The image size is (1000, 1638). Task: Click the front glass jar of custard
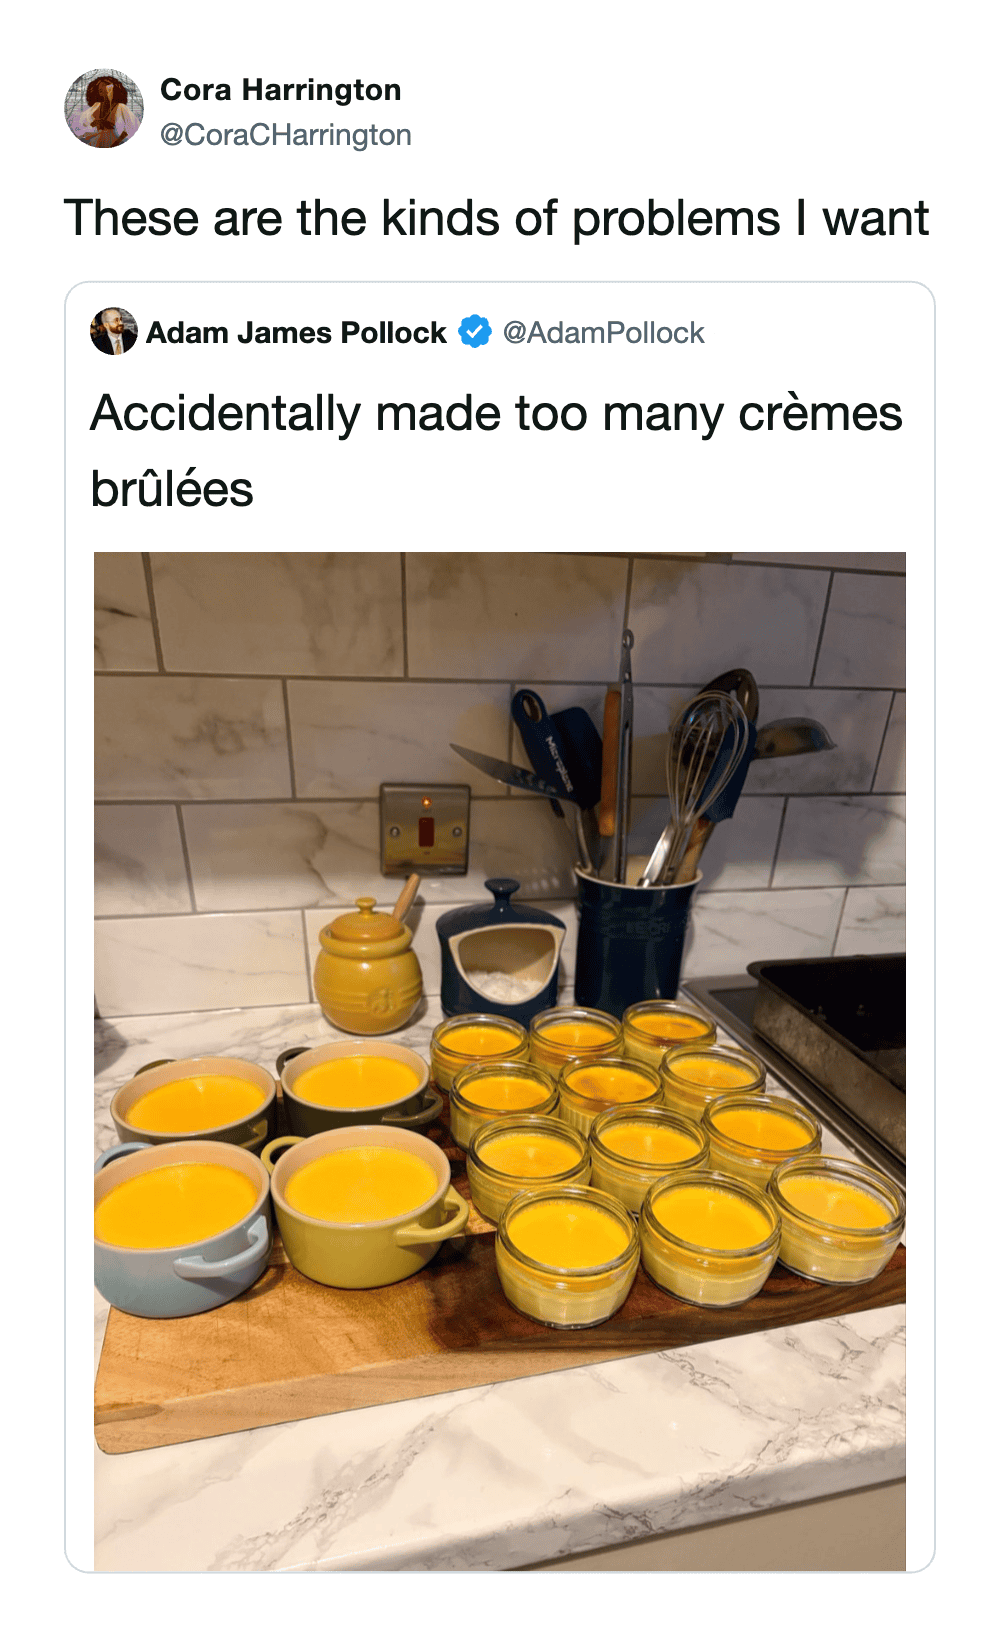pyautogui.click(x=567, y=1257)
